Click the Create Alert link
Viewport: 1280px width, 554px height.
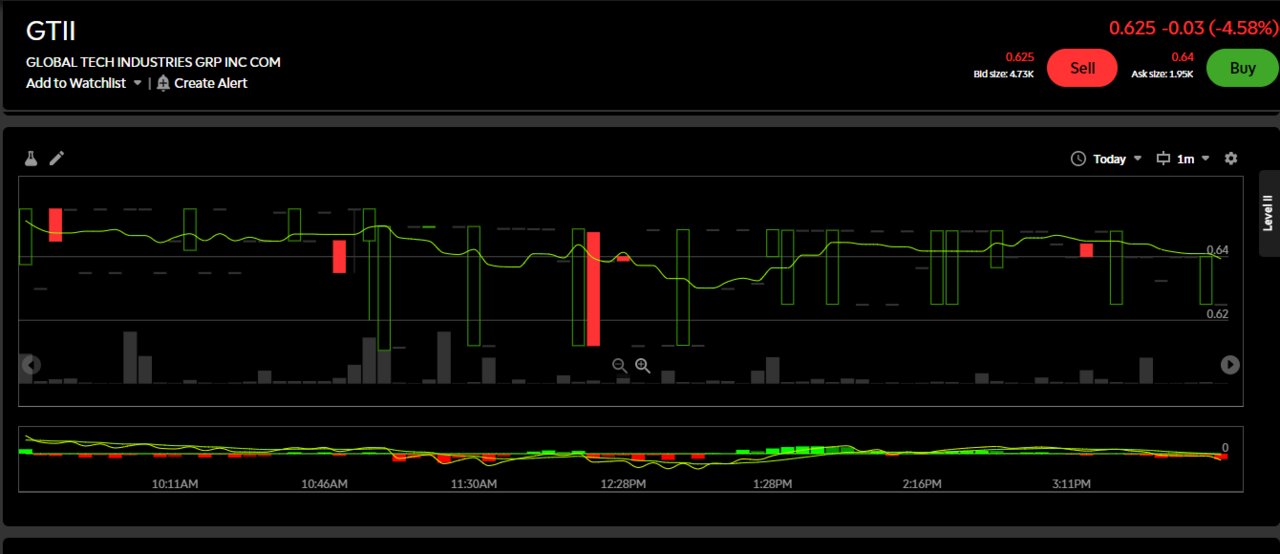(x=211, y=83)
